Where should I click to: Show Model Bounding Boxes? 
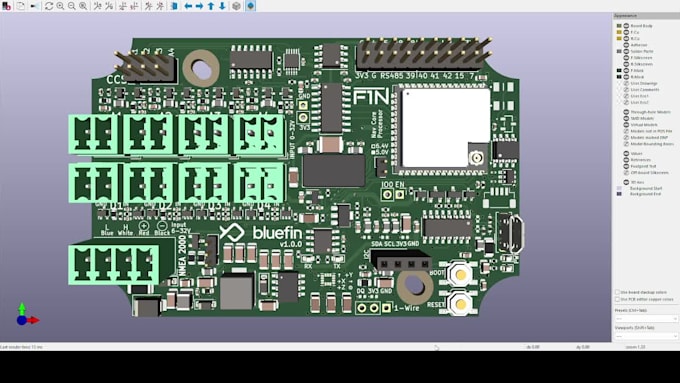click(626, 144)
